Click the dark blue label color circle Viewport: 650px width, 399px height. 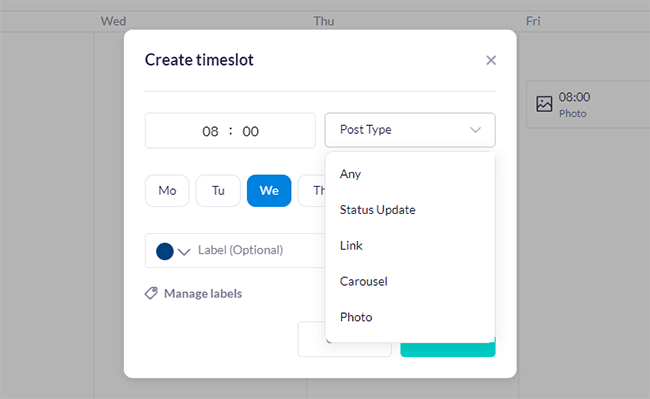click(x=165, y=251)
